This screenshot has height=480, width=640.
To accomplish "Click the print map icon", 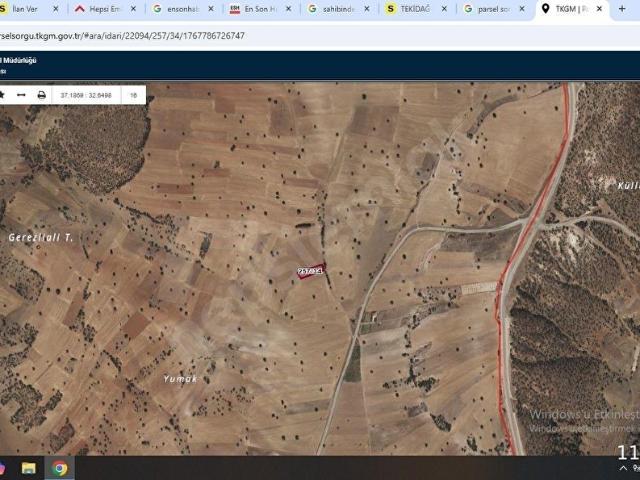I will click(x=42, y=95).
